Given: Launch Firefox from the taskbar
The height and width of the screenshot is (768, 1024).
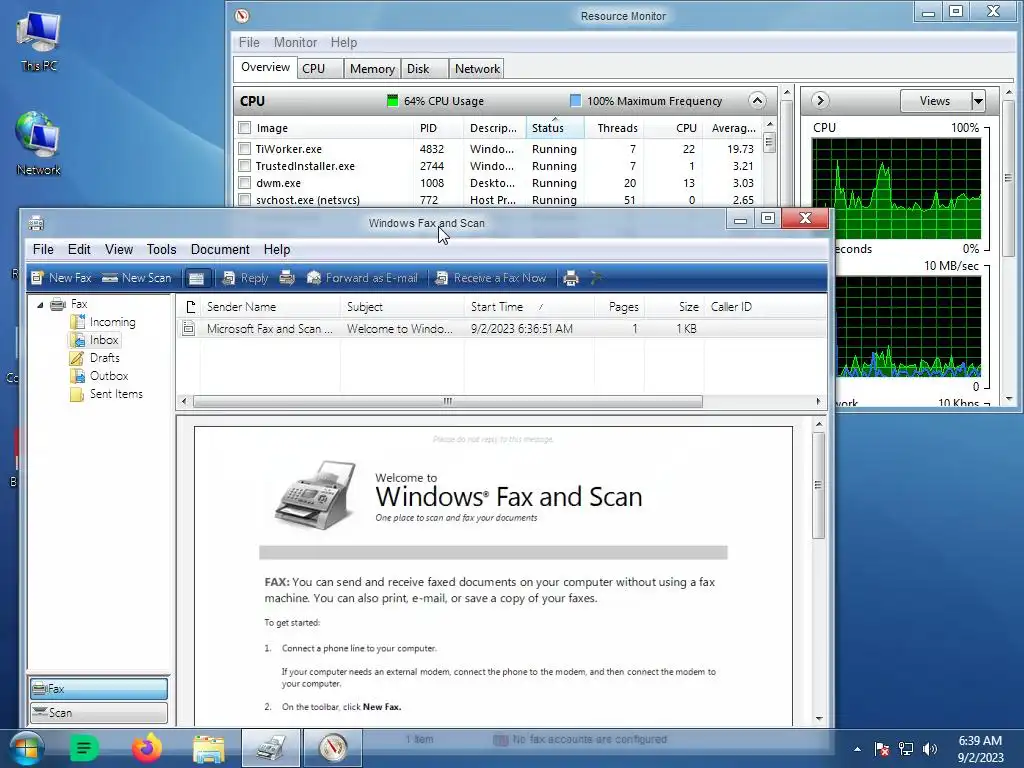Looking at the screenshot, I should pos(147,748).
